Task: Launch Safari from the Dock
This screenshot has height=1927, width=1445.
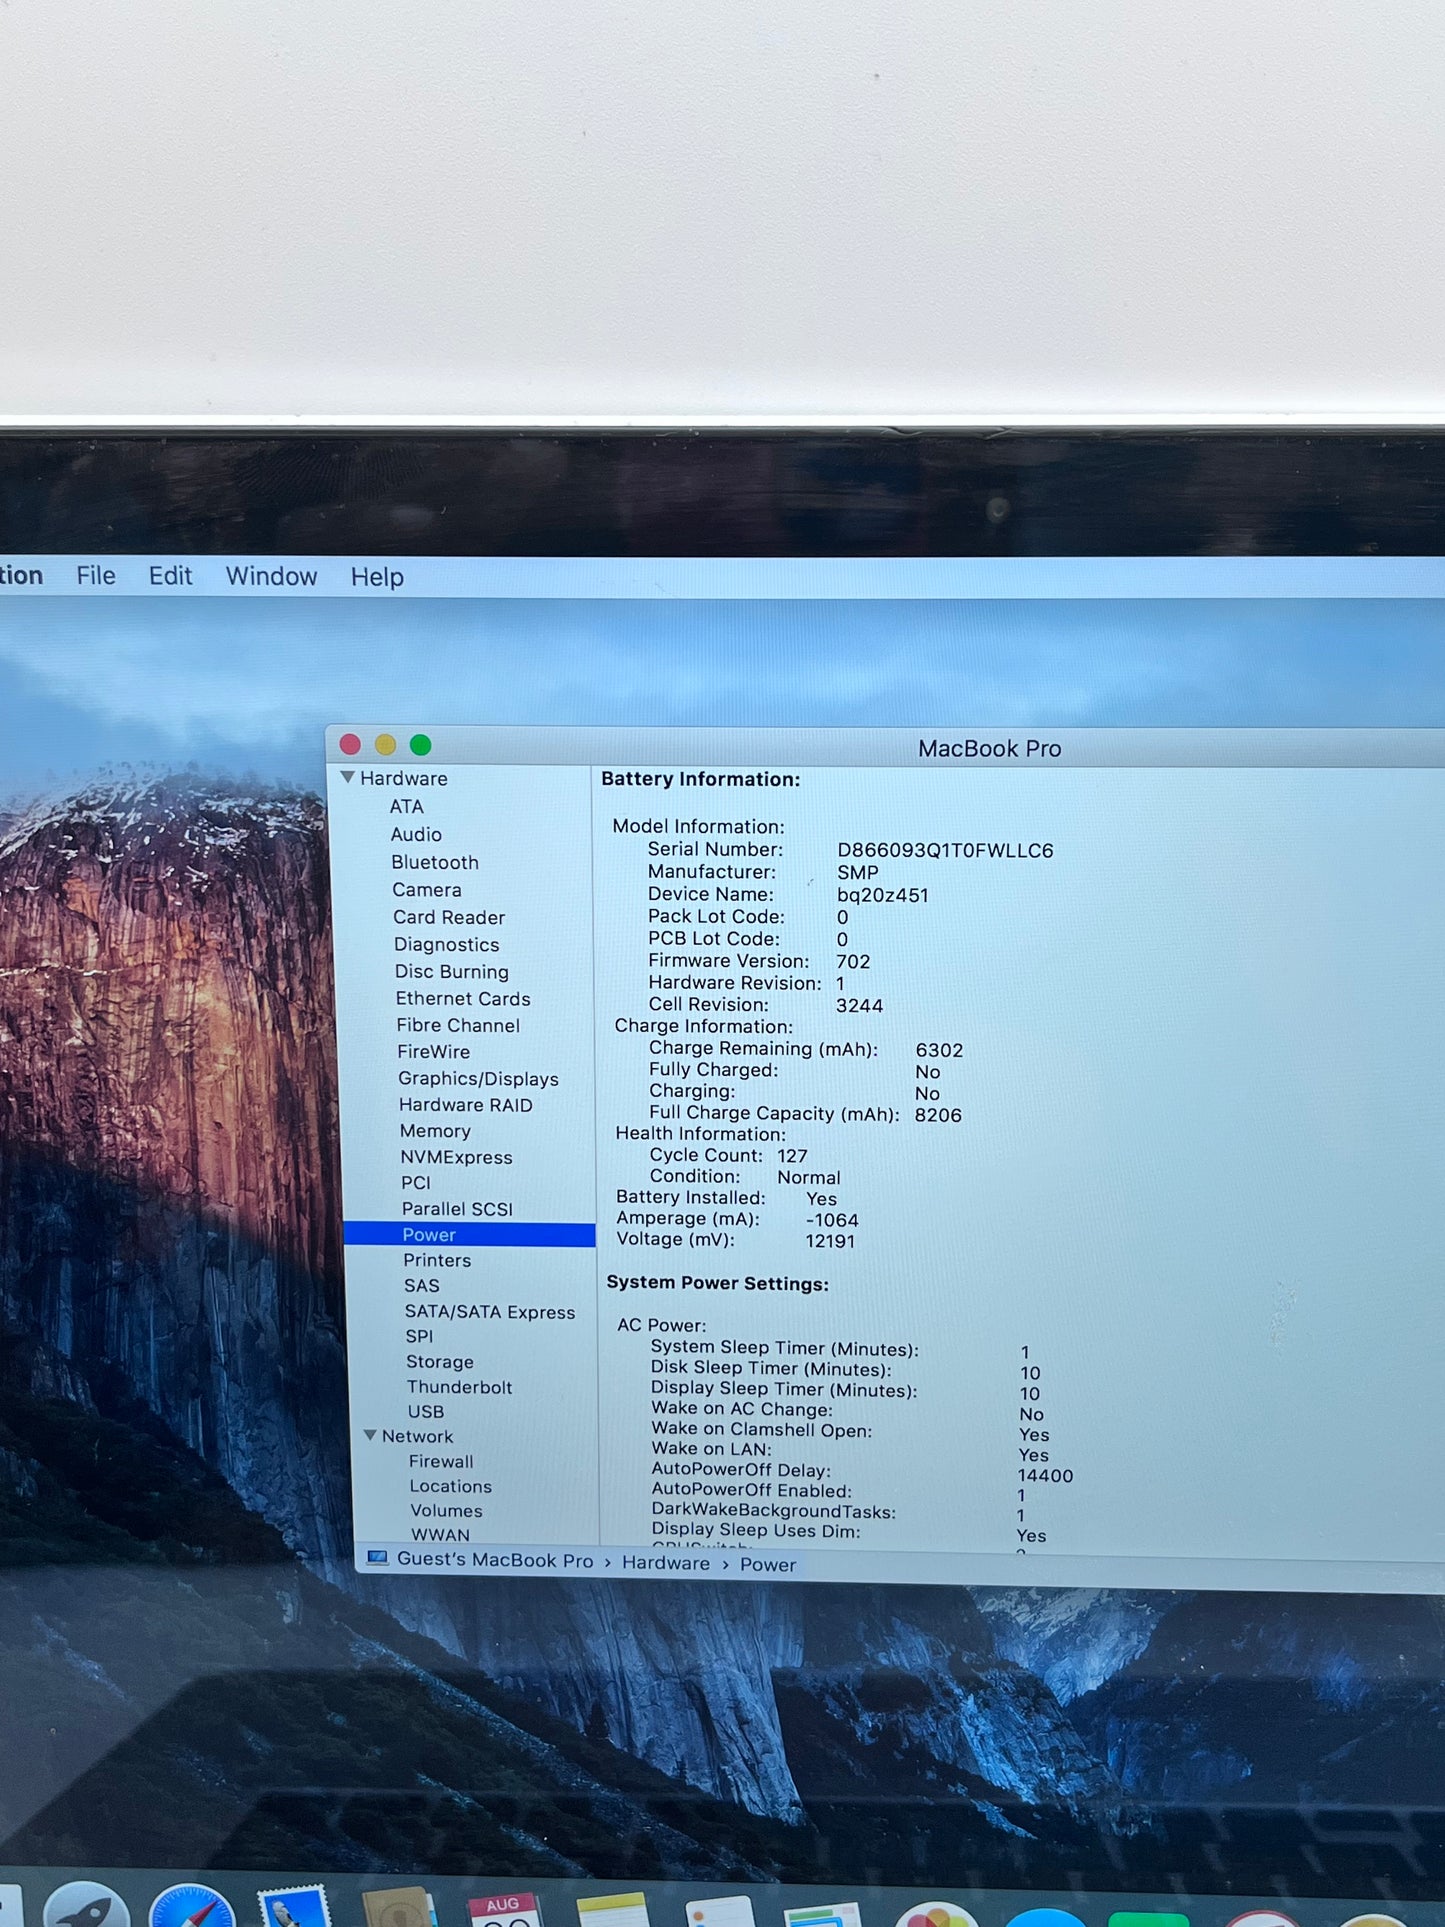Action: pos(191,1905)
